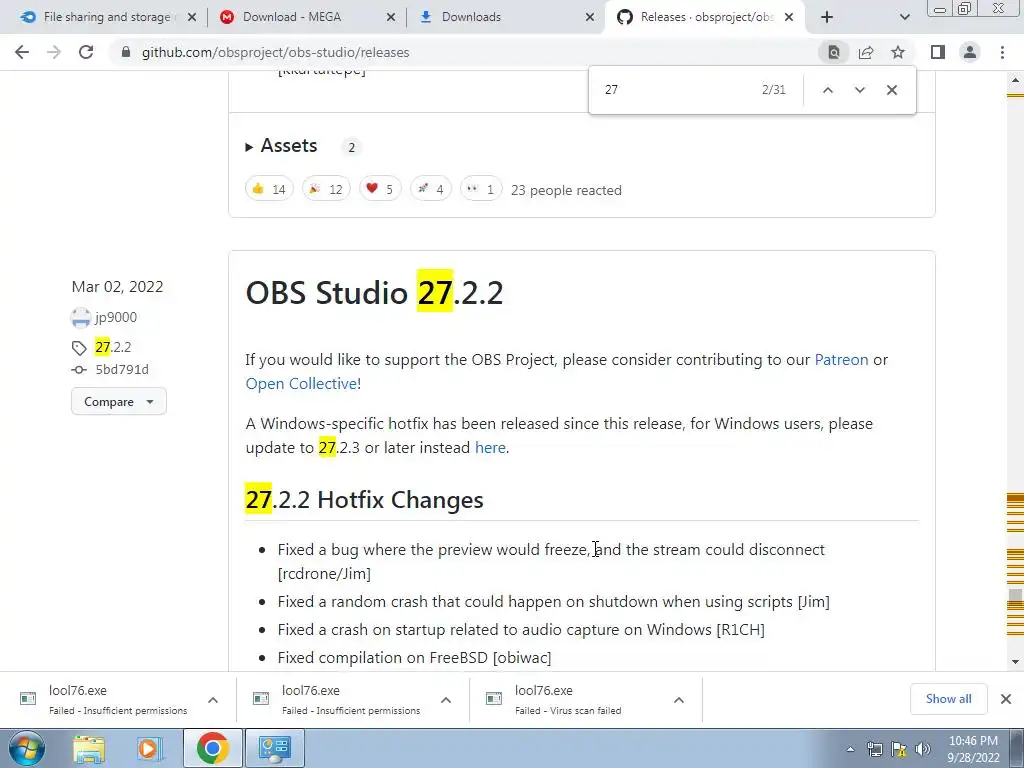
Task: Open the Chrome profile avatar
Action: pyautogui.click(x=970, y=52)
